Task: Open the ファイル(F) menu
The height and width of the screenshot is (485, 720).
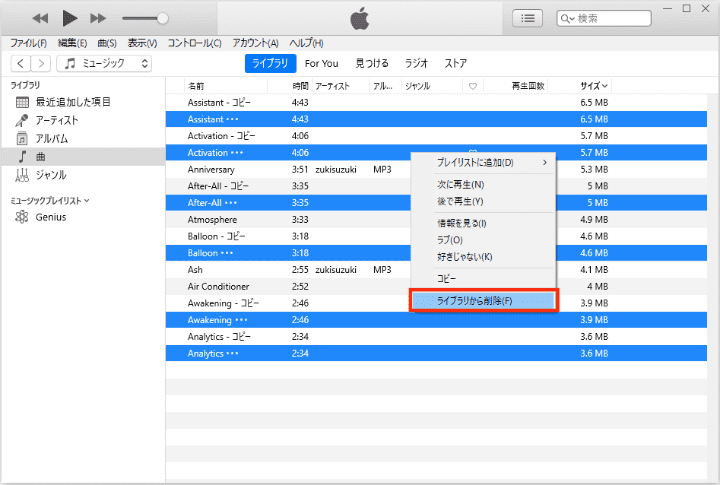Action: click(x=28, y=43)
